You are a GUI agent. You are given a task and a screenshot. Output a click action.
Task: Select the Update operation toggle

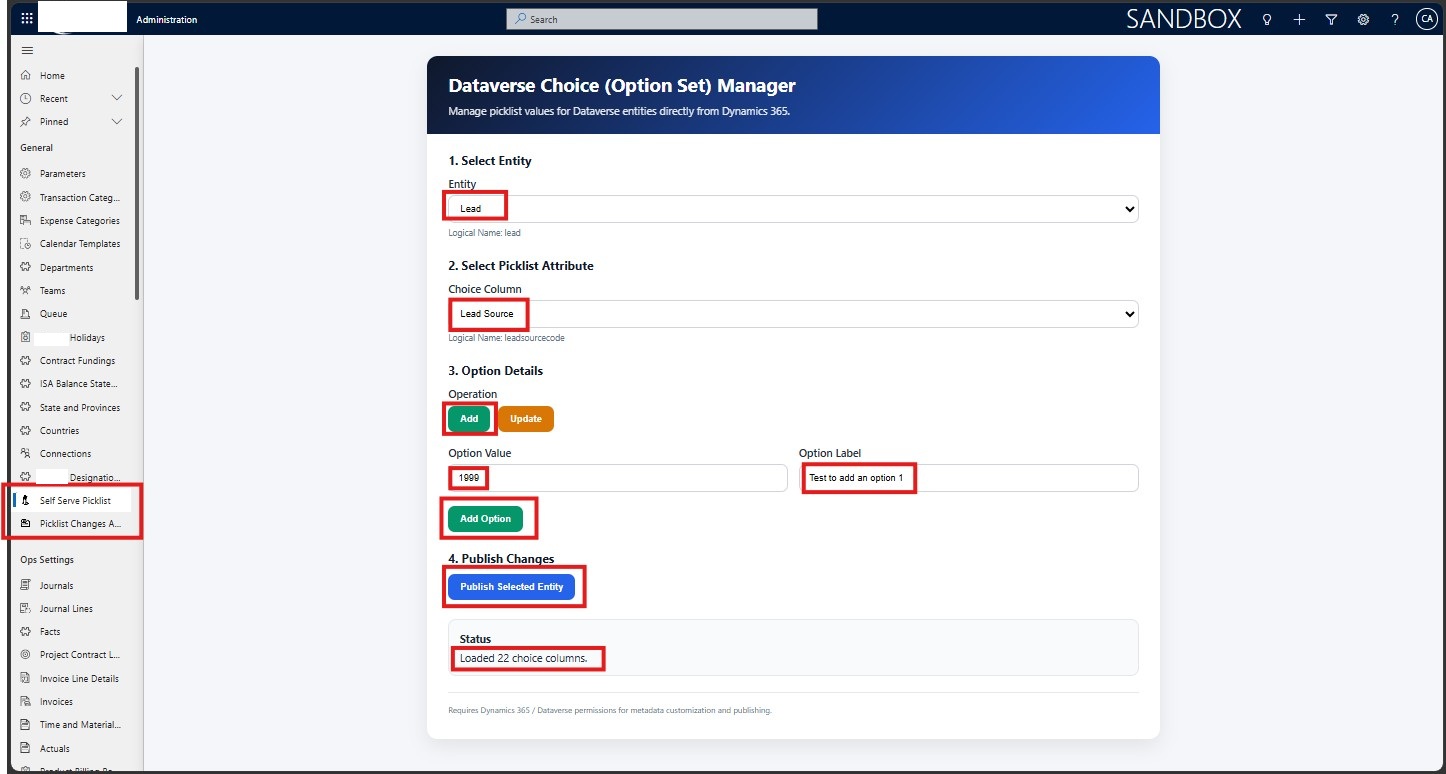[x=526, y=419]
